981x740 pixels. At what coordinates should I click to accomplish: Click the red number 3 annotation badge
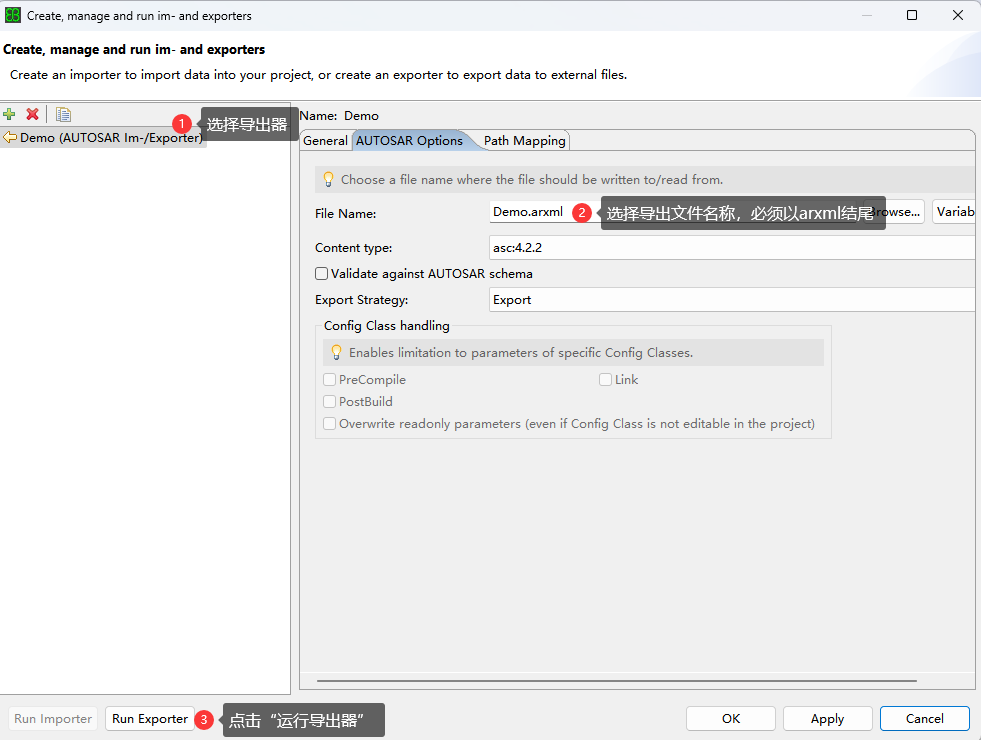point(204,719)
